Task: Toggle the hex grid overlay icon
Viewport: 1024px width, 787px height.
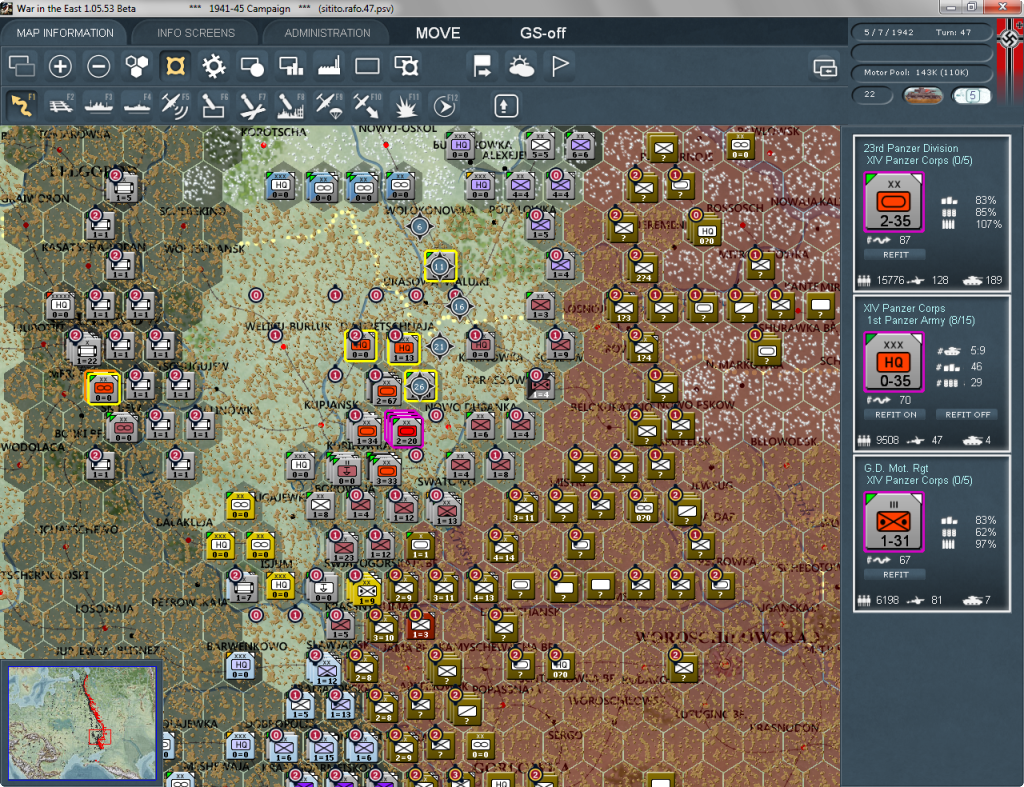Action: [x=136, y=66]
